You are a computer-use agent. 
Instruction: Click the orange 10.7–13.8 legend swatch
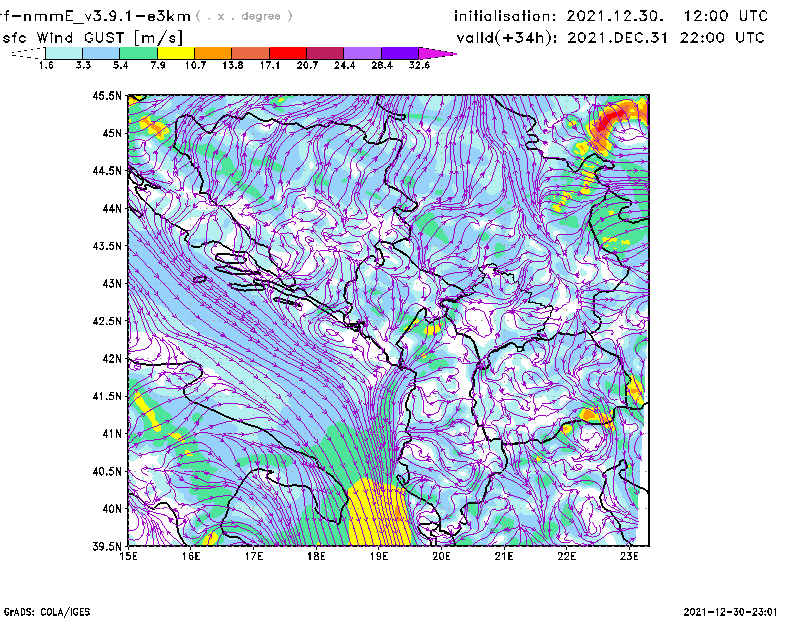click(x=213, y=53)
